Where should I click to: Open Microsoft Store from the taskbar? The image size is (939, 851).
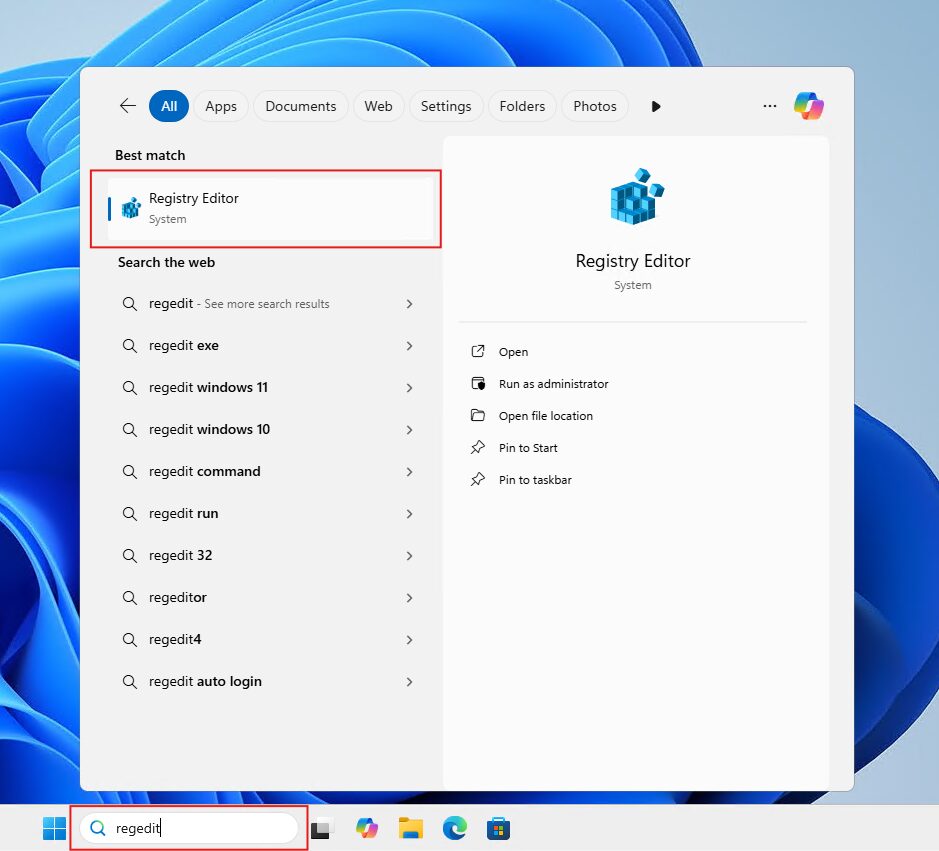point(498,828)
